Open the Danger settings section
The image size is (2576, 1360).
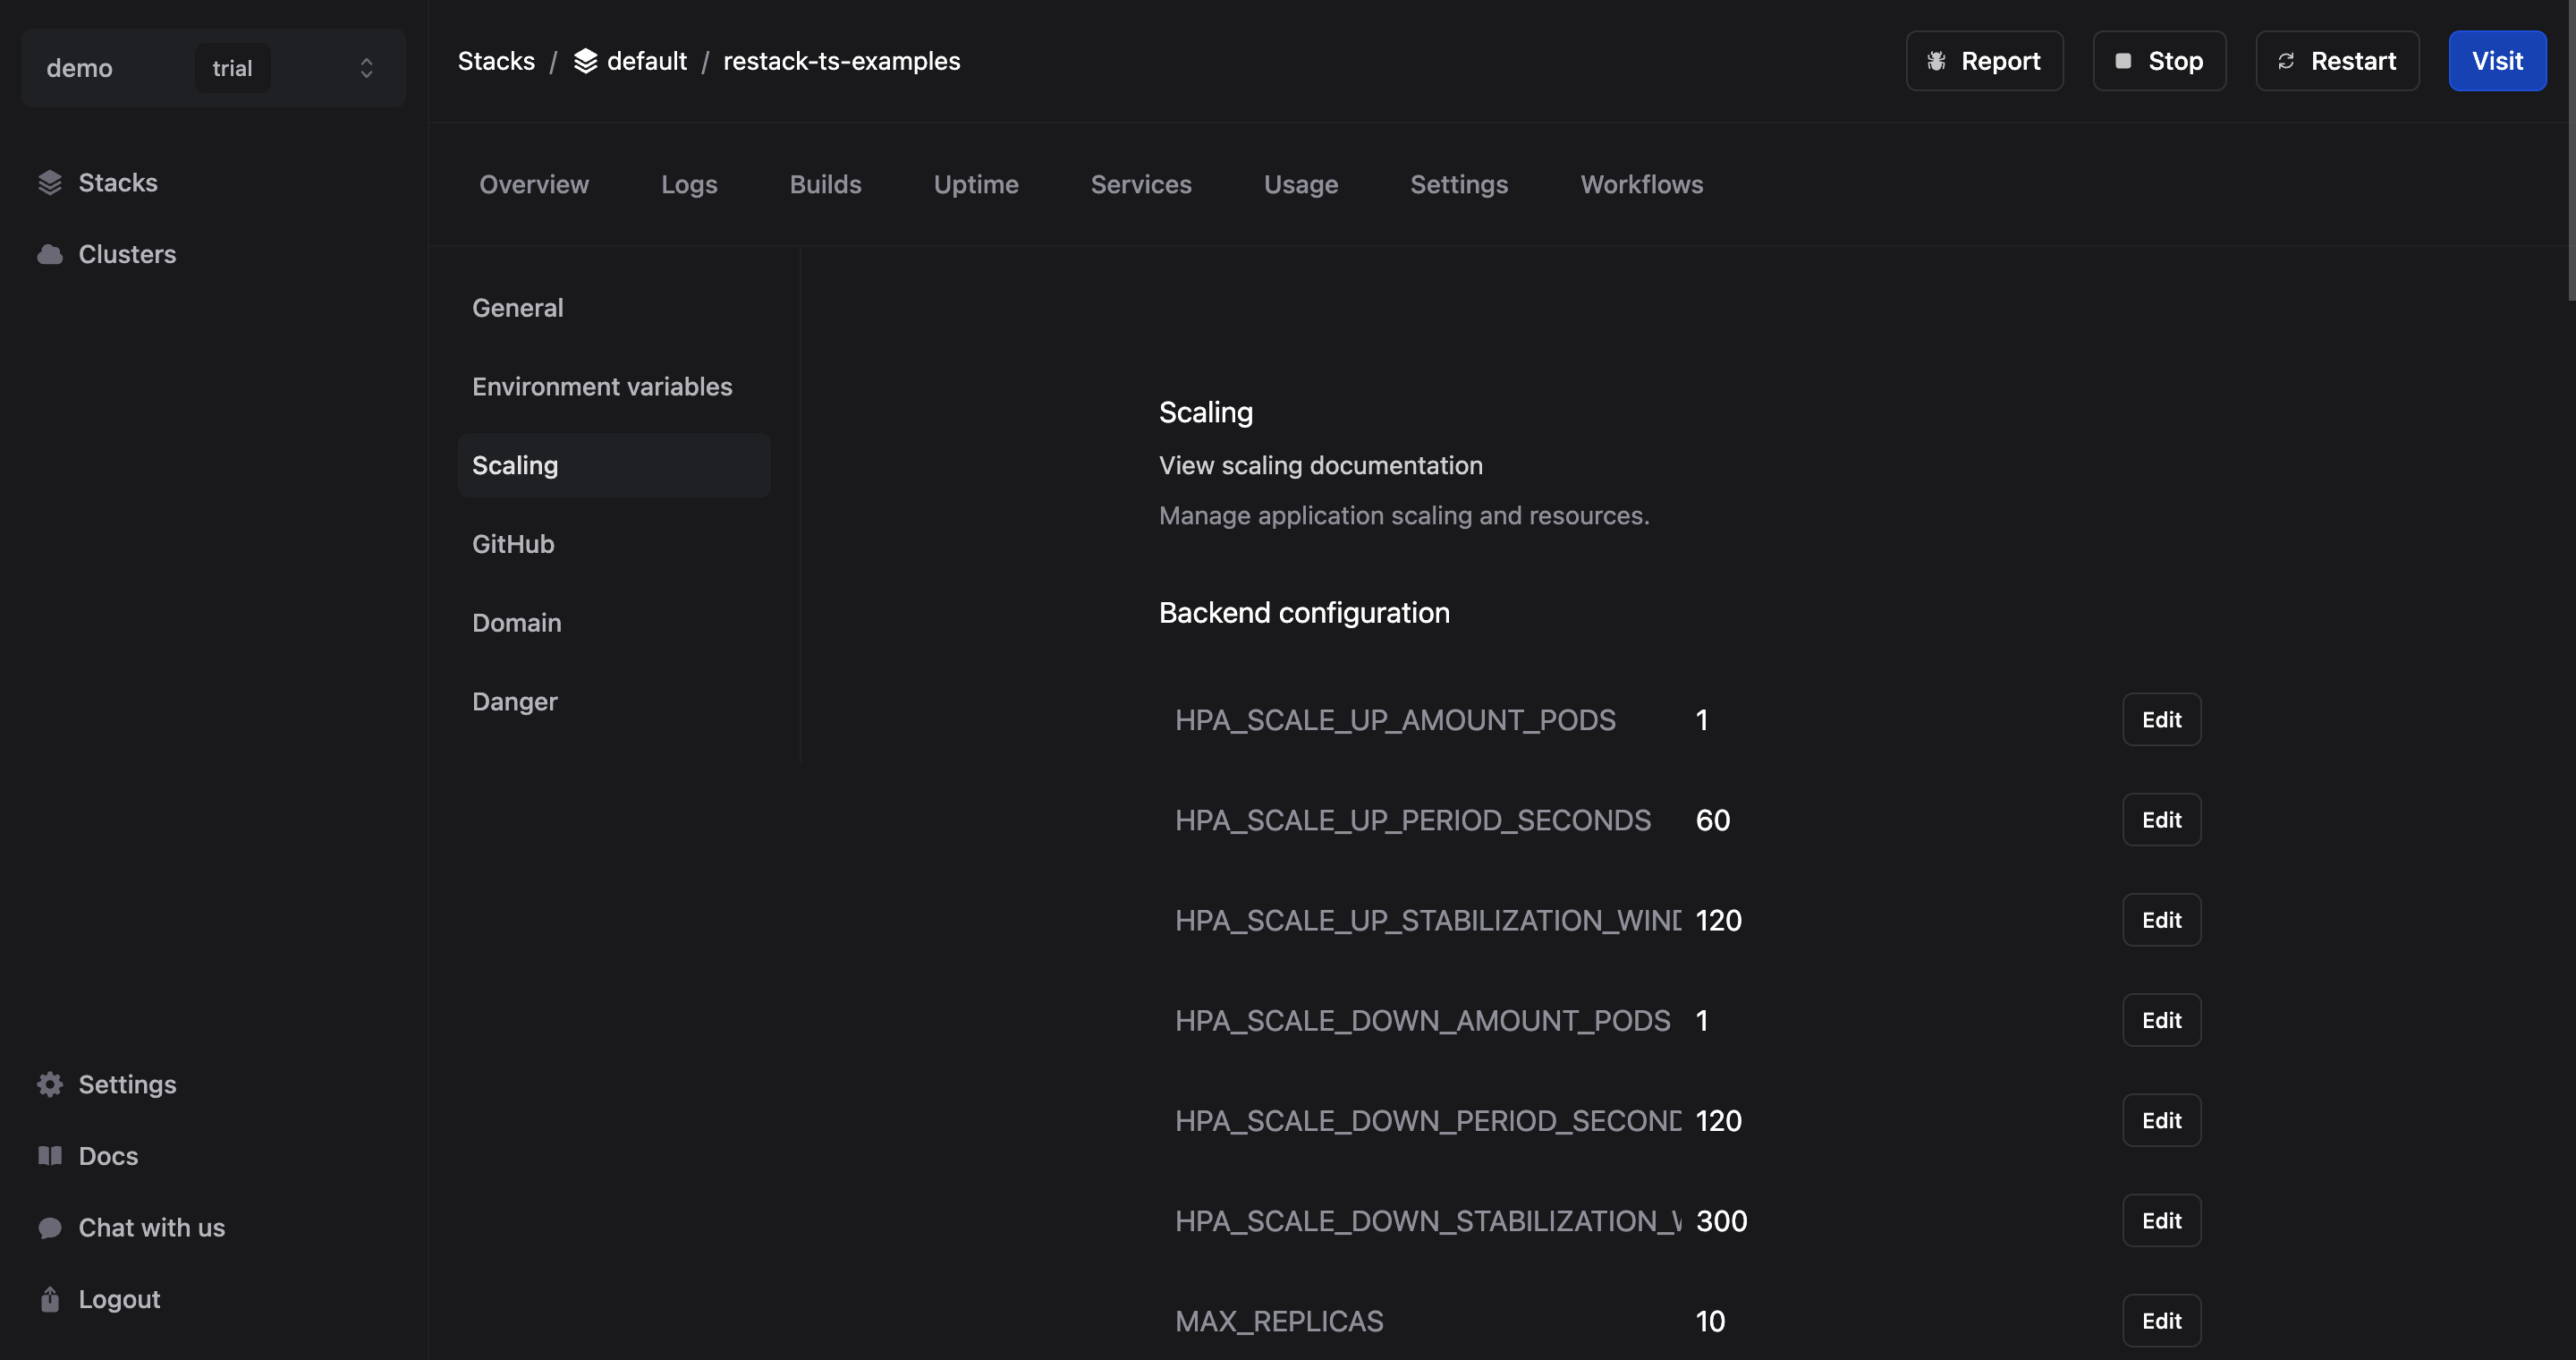click(514, 702)
